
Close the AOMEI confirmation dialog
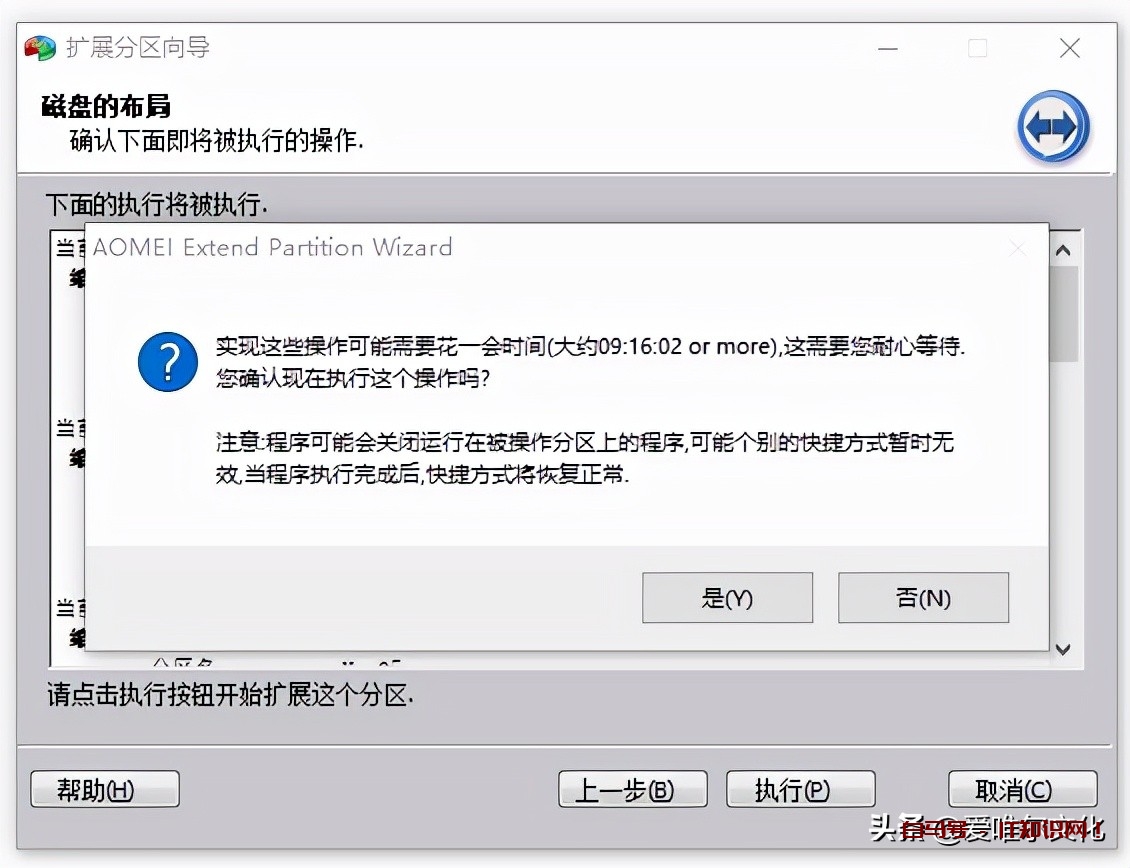click(1018, 249)
